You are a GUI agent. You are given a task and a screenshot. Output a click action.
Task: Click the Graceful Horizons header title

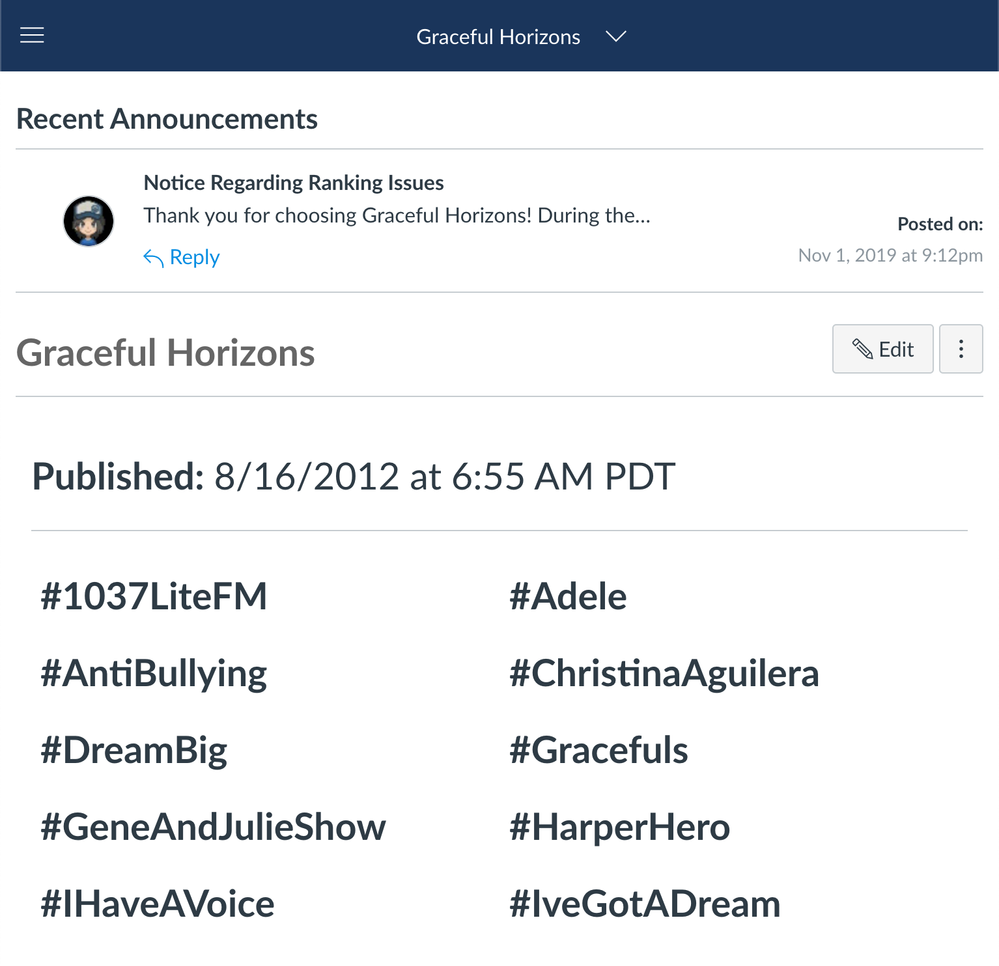point(498,37)
